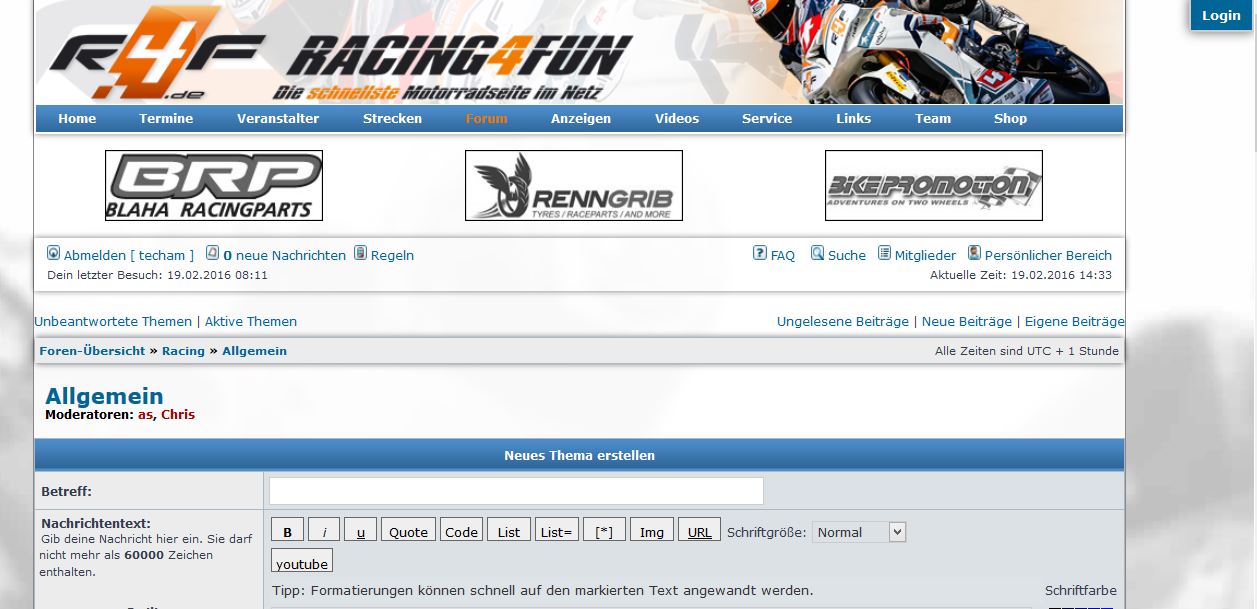Open the Forum menu item
Screen dimensions: 1257x609
(486, 118)
